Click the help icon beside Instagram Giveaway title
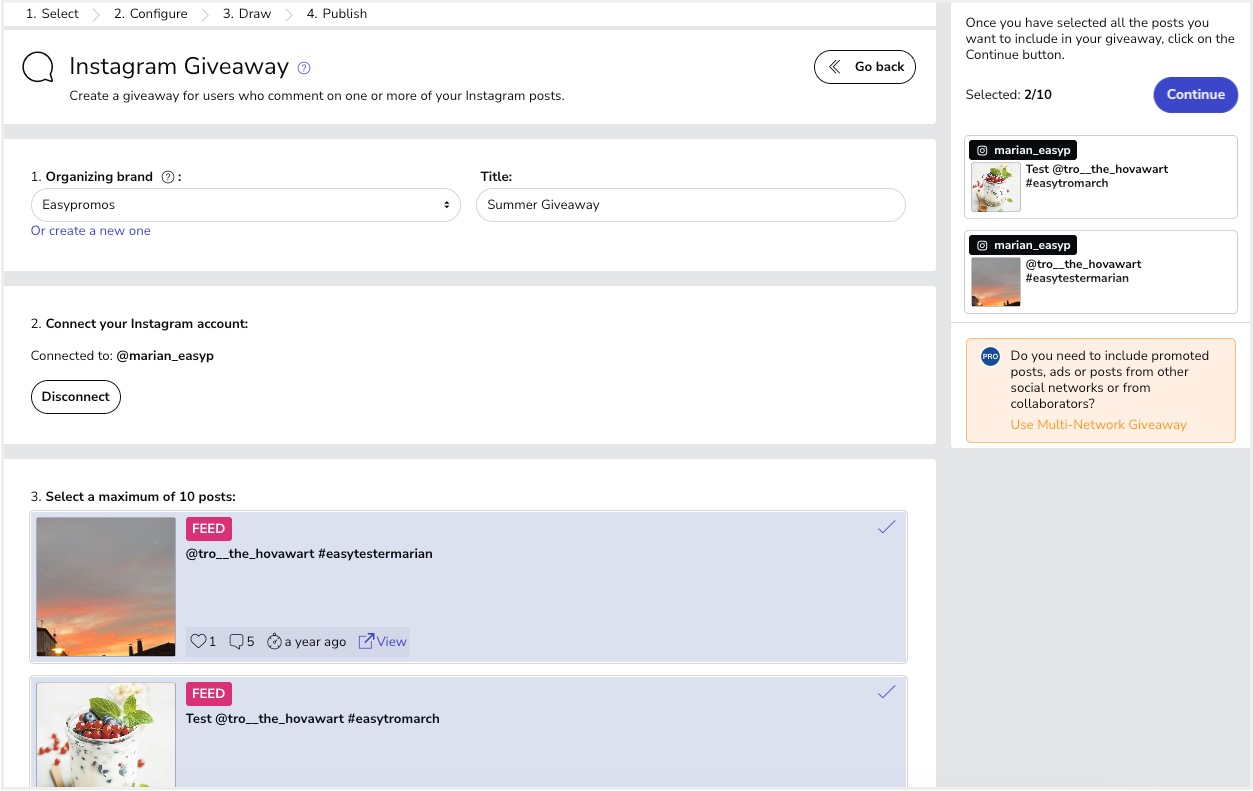The width and height of the screenshot is (1253, 791). pyautogui.click(x=305, y=68)
